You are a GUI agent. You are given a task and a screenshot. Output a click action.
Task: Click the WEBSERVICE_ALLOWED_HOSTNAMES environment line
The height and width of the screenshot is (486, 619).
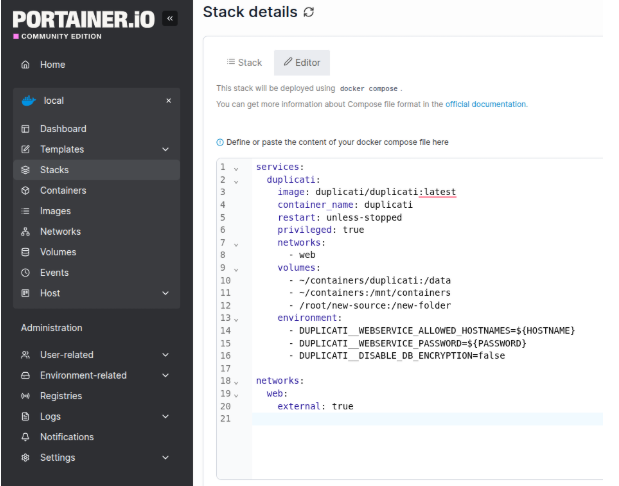coord(432,330)
